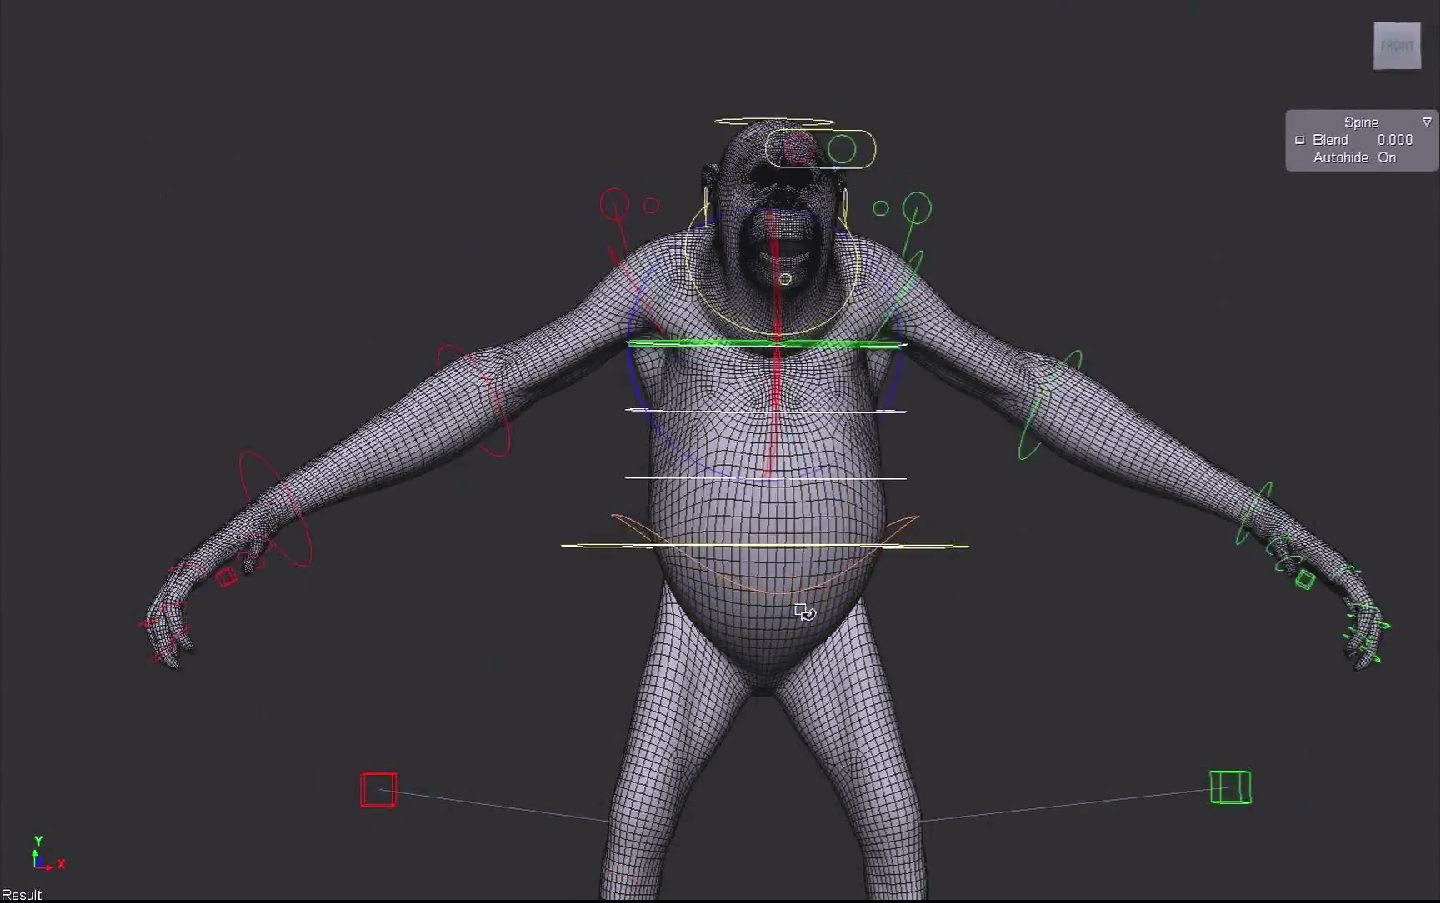The image size is (1440, 903).
Task: Select the red circle eye control on forehead
Action: point(798,149)
